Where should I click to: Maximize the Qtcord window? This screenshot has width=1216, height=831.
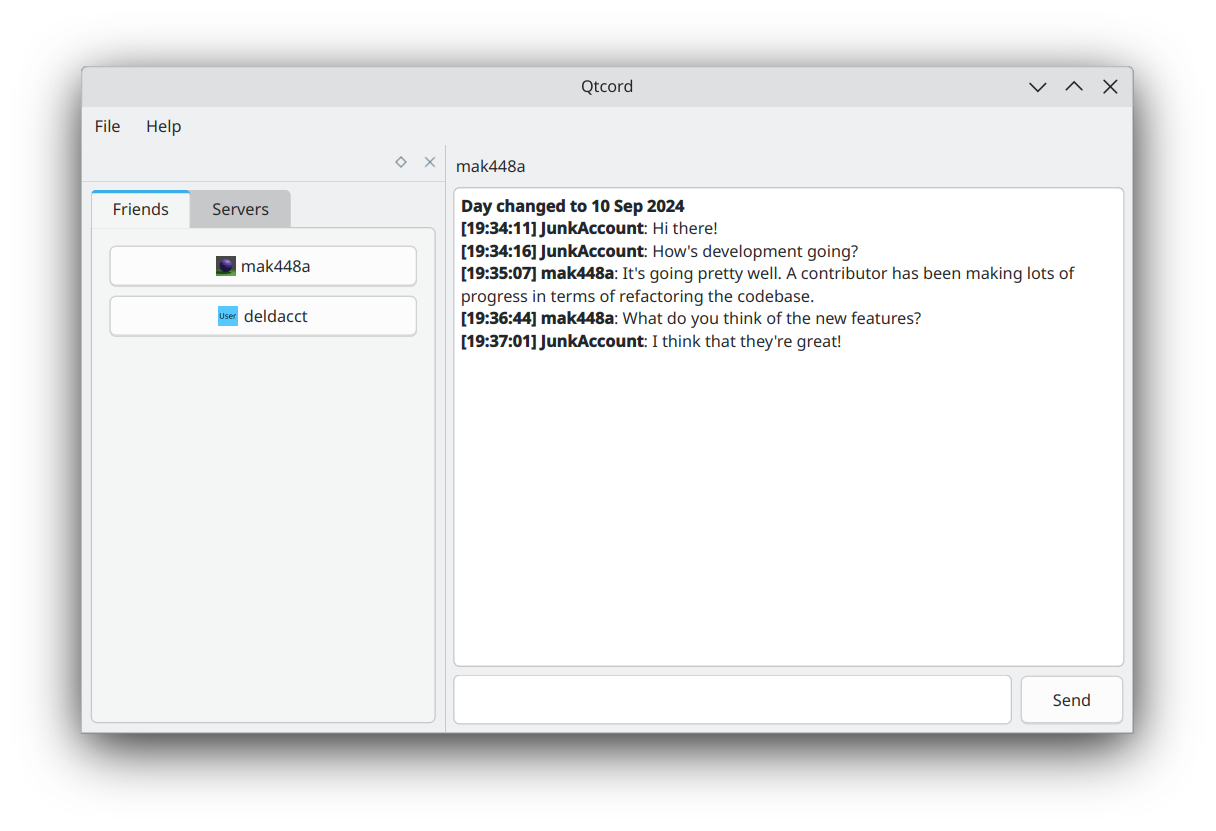coord(1074,87)
